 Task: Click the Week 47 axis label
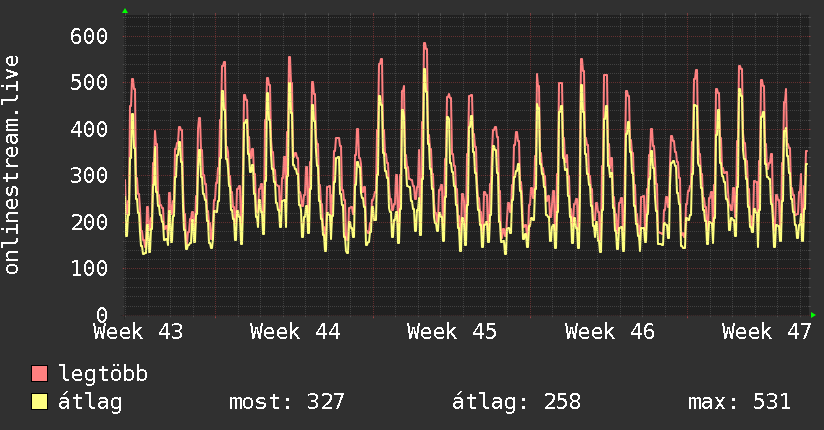click(767, 332)
